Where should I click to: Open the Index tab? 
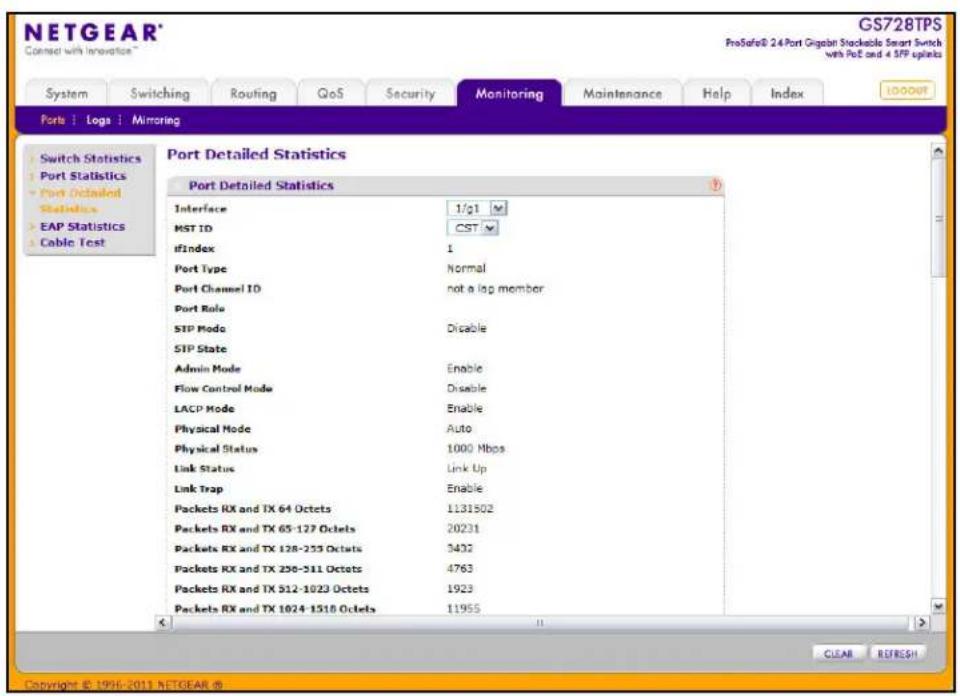coord(787,94)
